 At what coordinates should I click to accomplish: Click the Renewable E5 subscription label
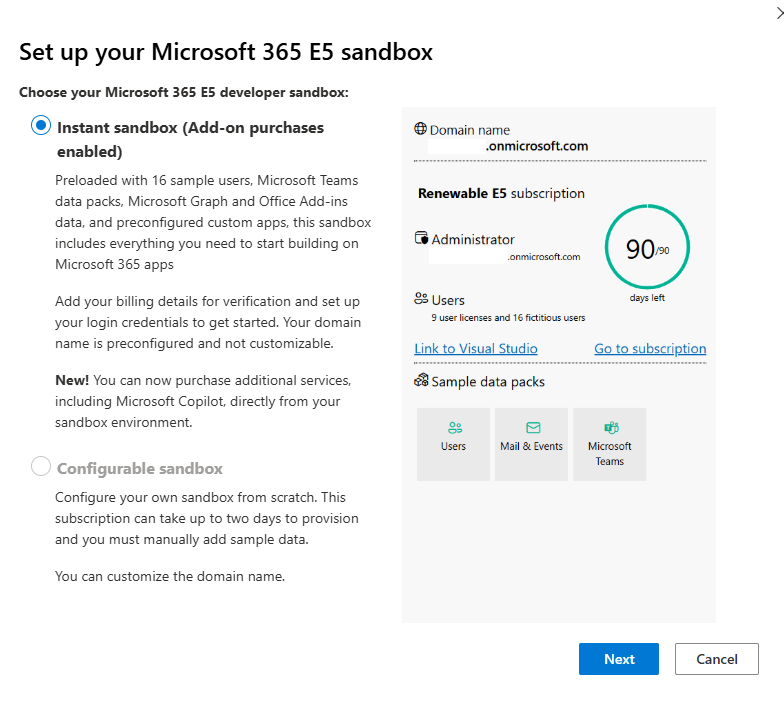tap(501, 194)
